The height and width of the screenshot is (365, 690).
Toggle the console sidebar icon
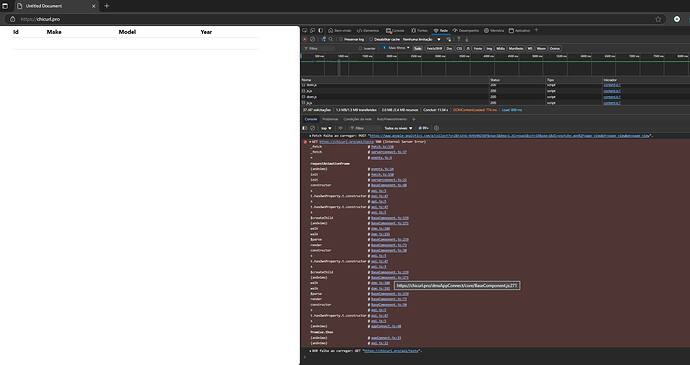304,128
